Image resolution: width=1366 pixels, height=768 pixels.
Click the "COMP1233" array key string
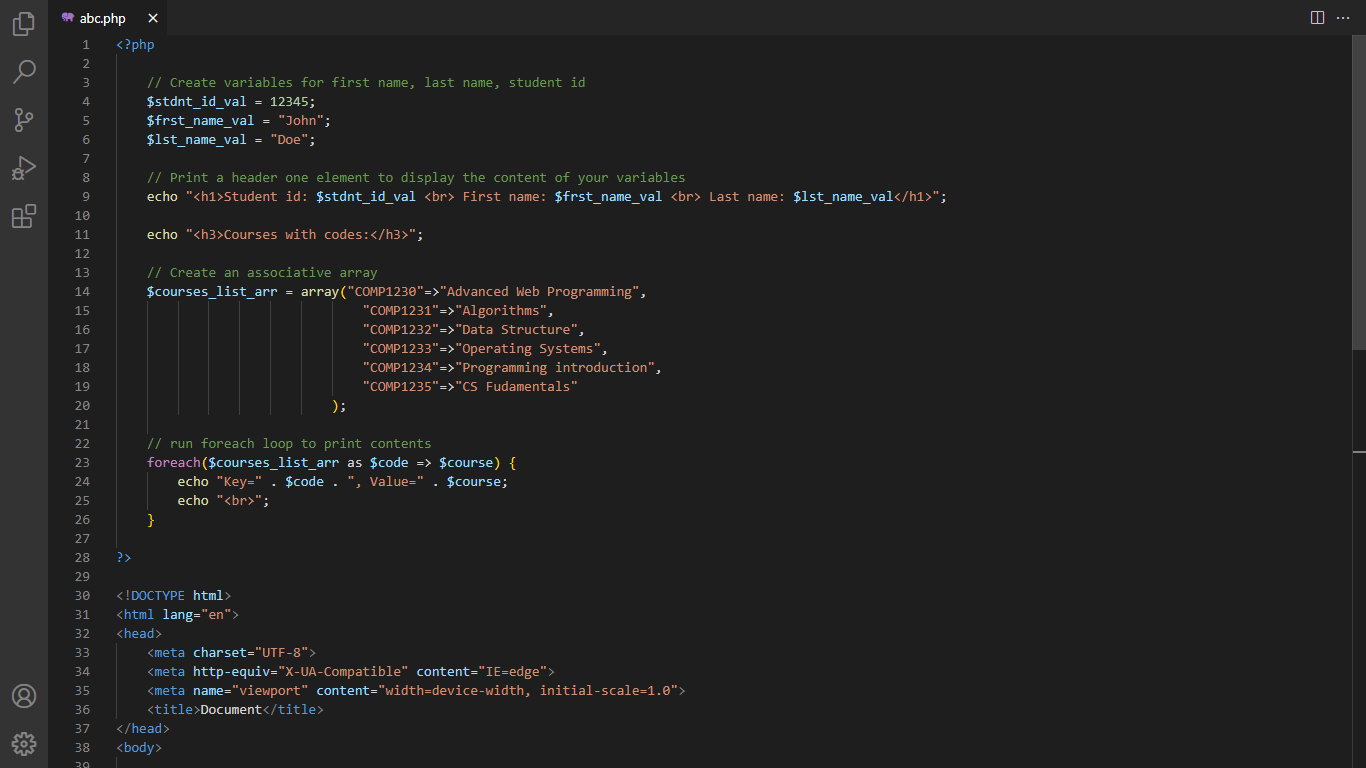401,349
